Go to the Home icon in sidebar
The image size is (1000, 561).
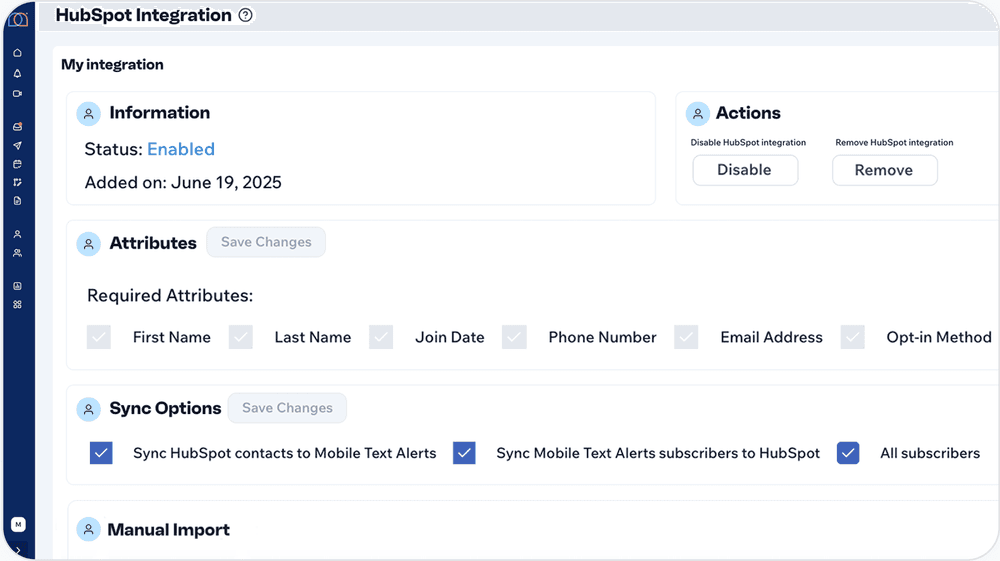point(18,53)
